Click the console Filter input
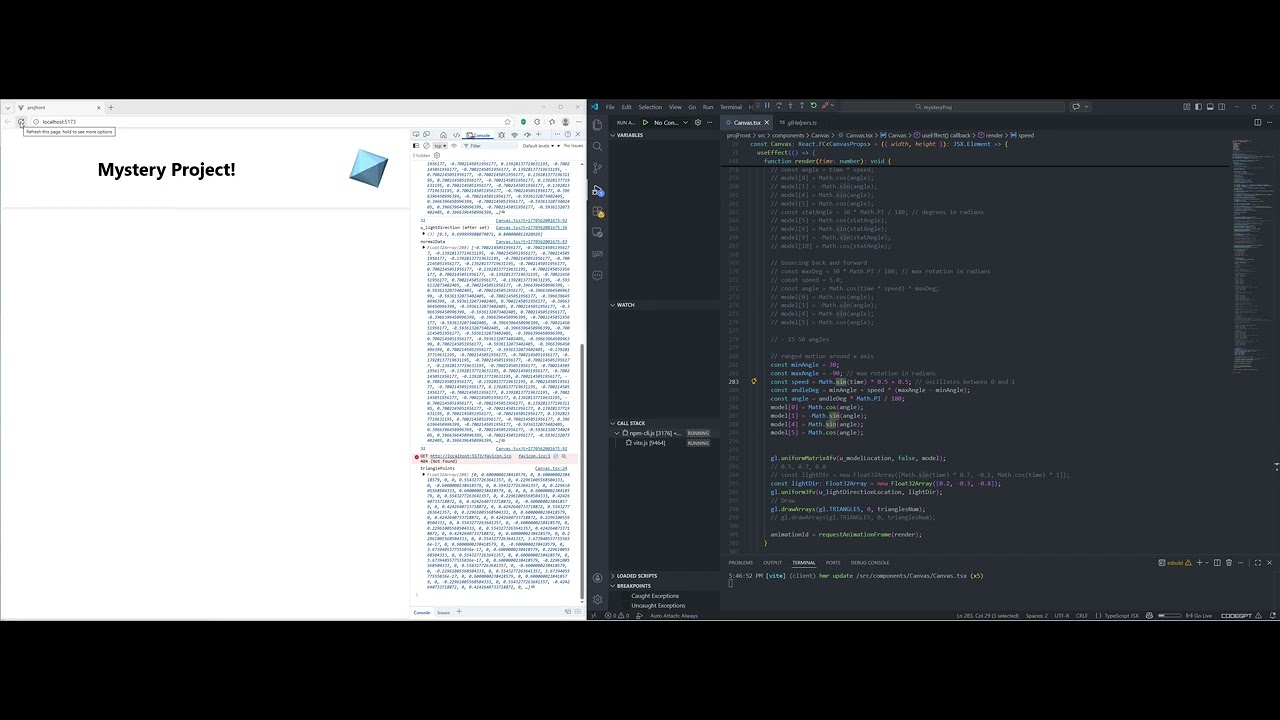Viewport: 1280px width, 720px height. [490, 146]
